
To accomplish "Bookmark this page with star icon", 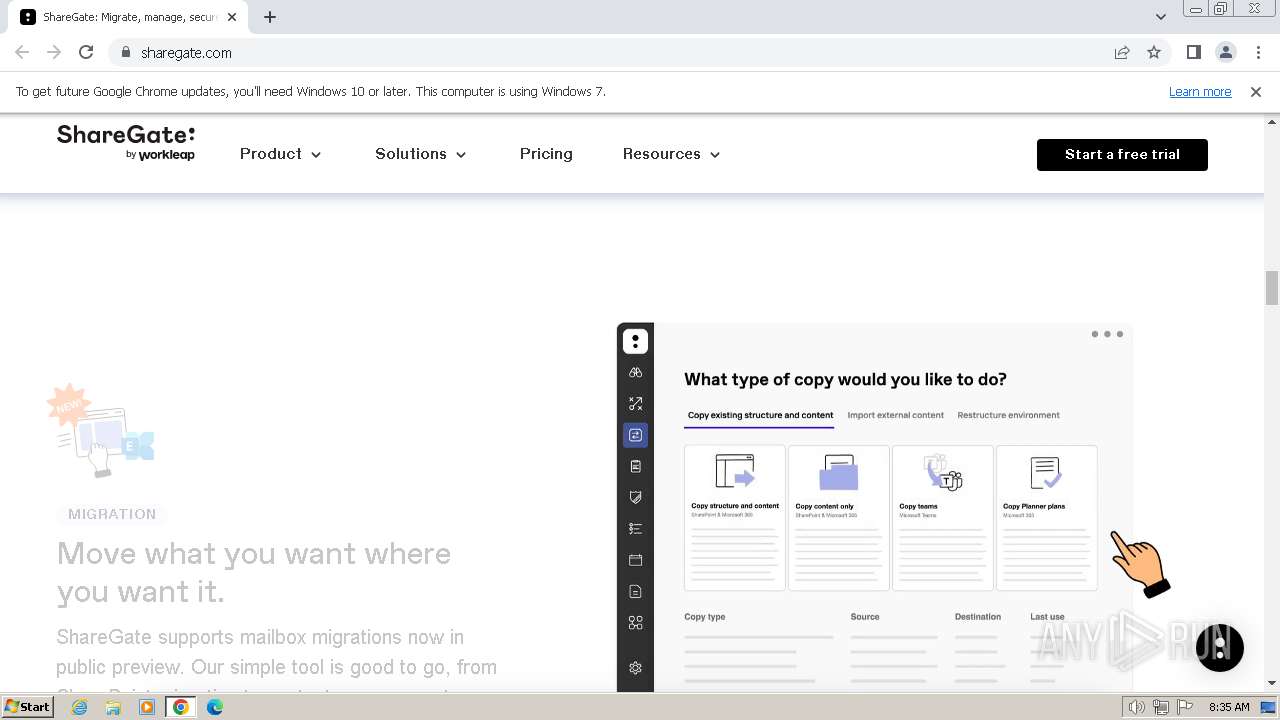I will click(x=1154, y=52).
